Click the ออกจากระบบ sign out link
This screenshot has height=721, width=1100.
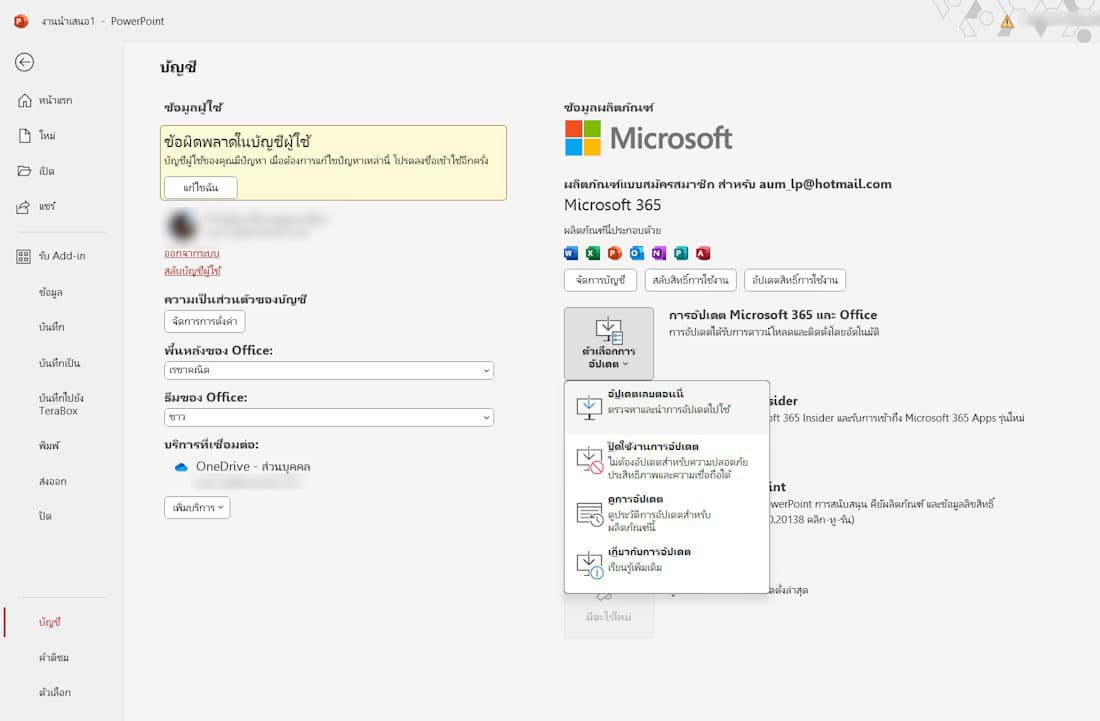click(192, 253)
